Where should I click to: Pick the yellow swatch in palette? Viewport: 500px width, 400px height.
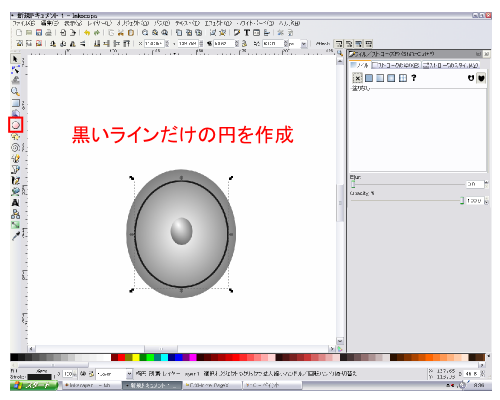coord(136,358)
